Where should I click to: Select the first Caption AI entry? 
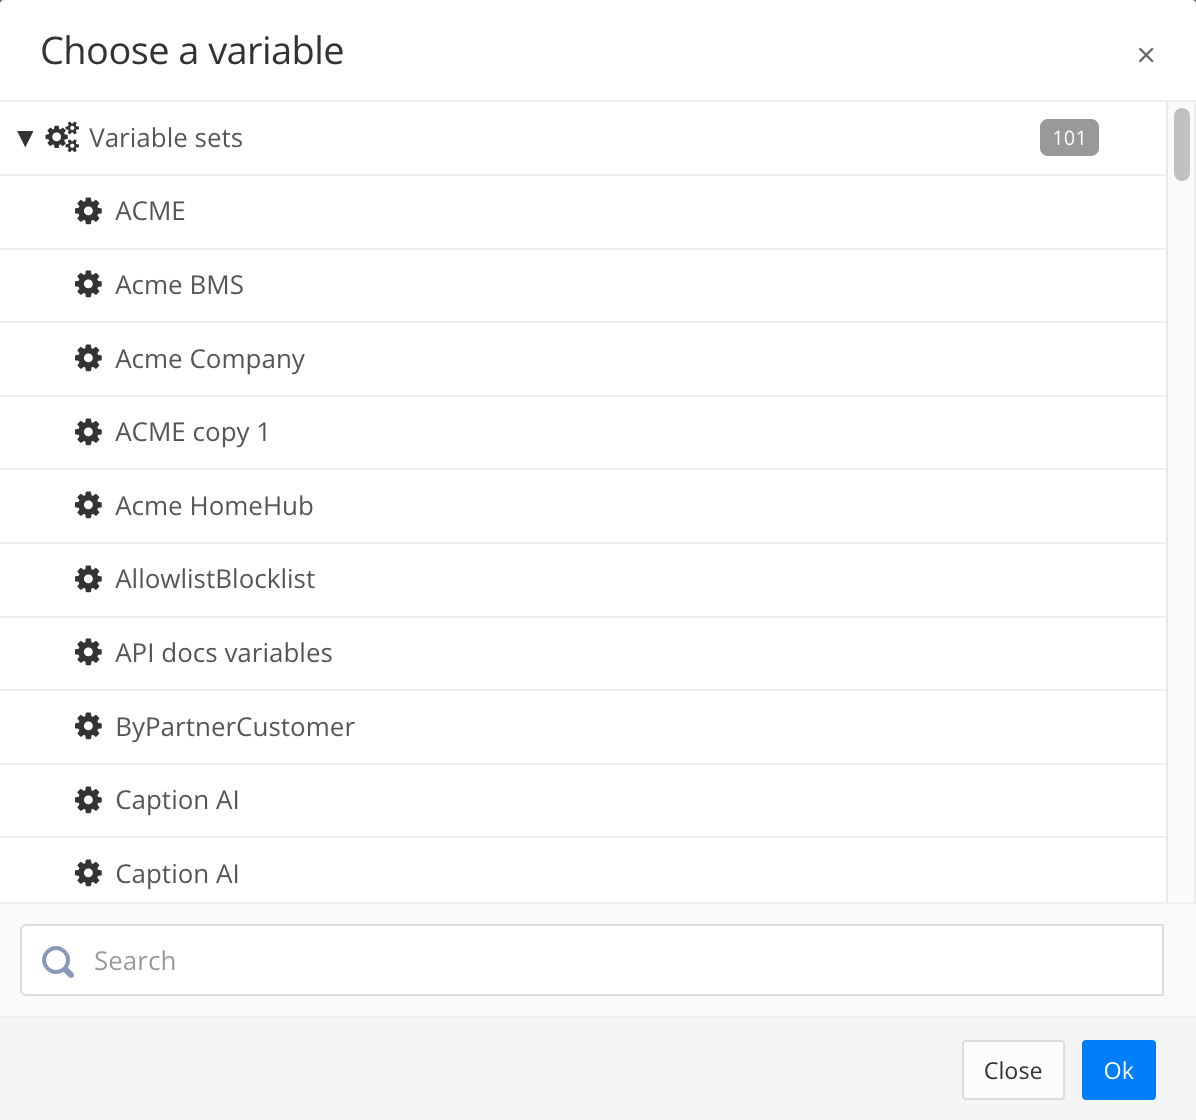point(177,800)
